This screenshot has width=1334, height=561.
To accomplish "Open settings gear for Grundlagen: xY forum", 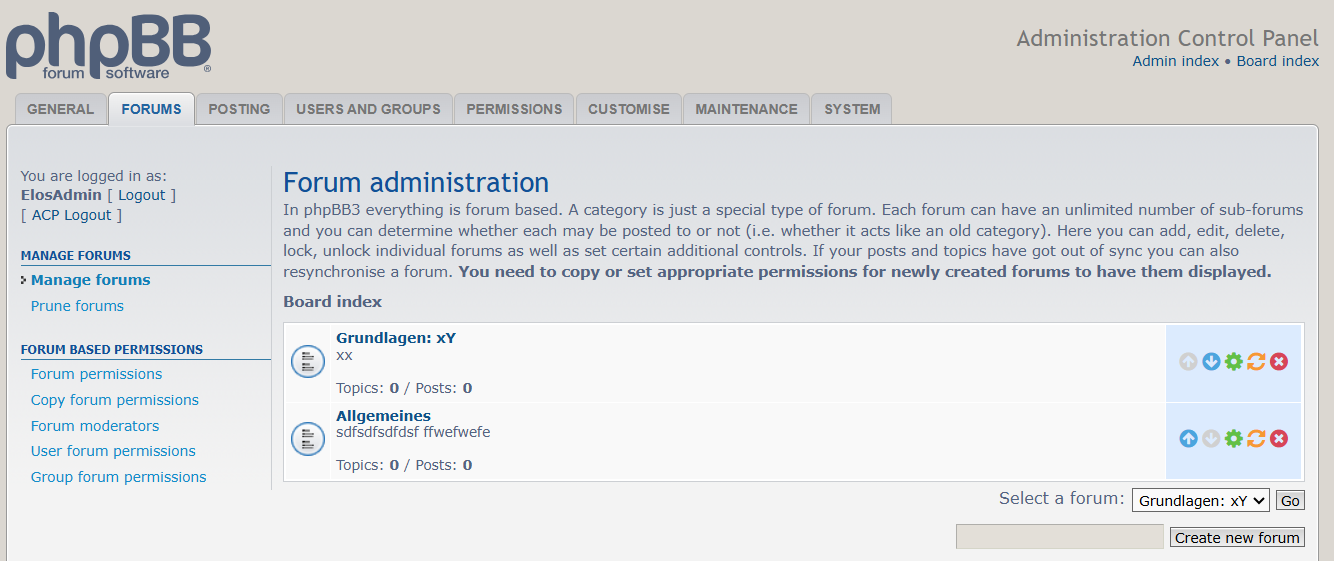I will point(1234,362).
